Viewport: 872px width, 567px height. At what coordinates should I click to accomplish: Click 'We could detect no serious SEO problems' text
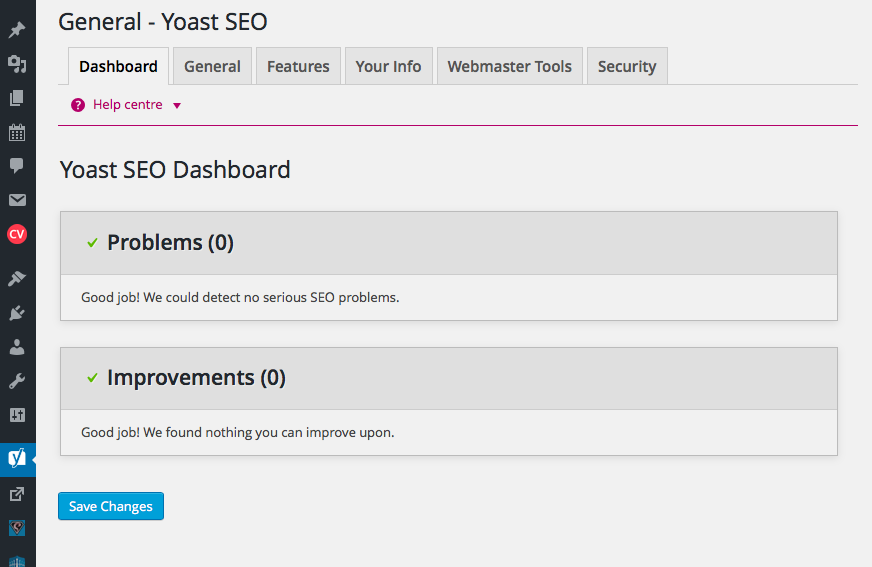coord(271,297)
